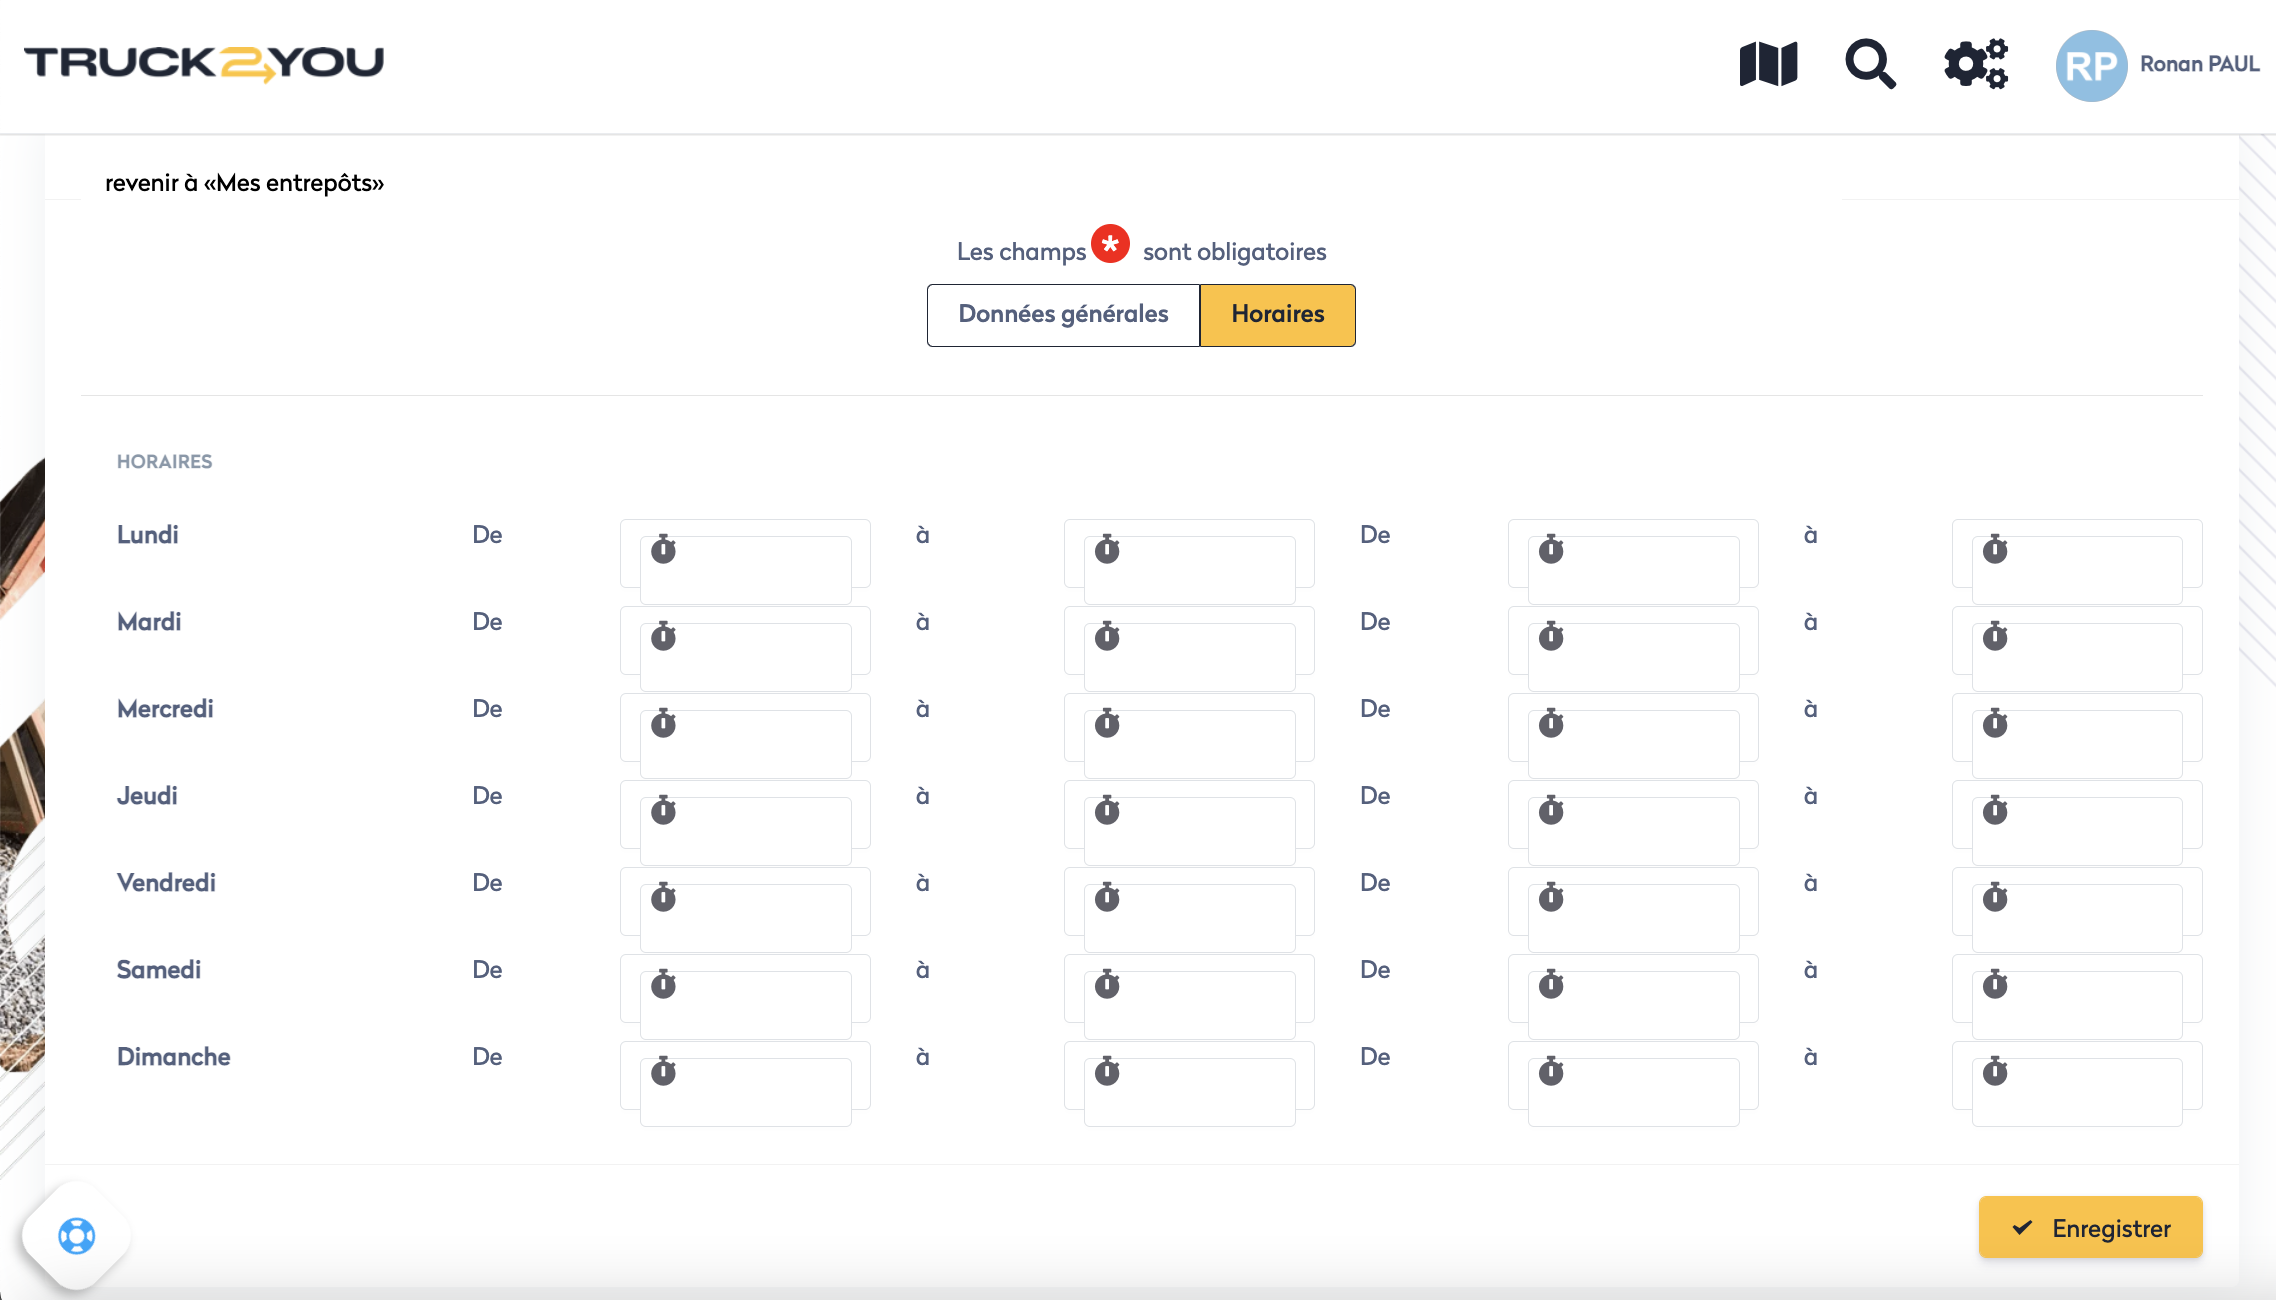
Task: Go back via revenir à «Mes entrepôts»
Action: [244, 183]
